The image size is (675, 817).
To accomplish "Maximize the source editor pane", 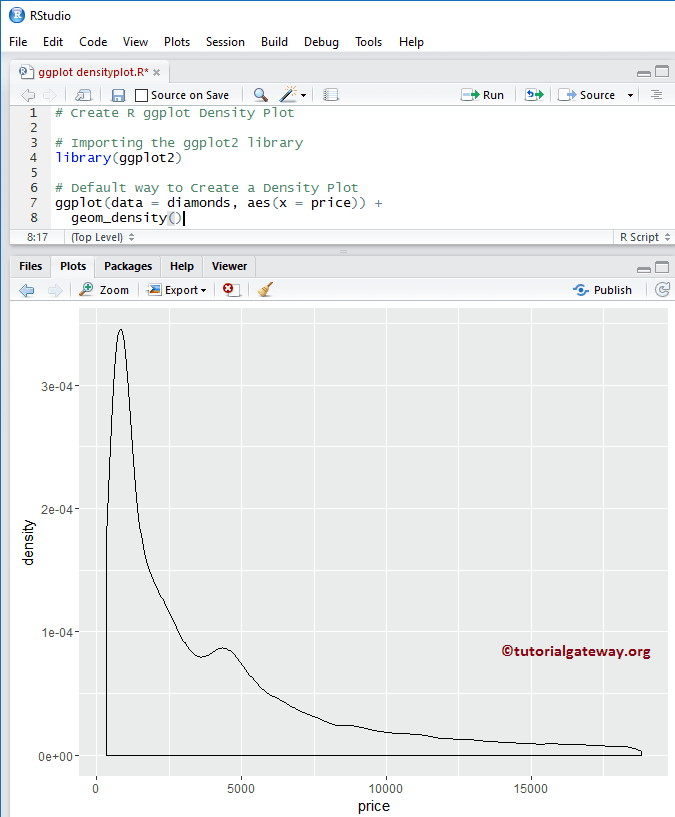I will 662,71.
